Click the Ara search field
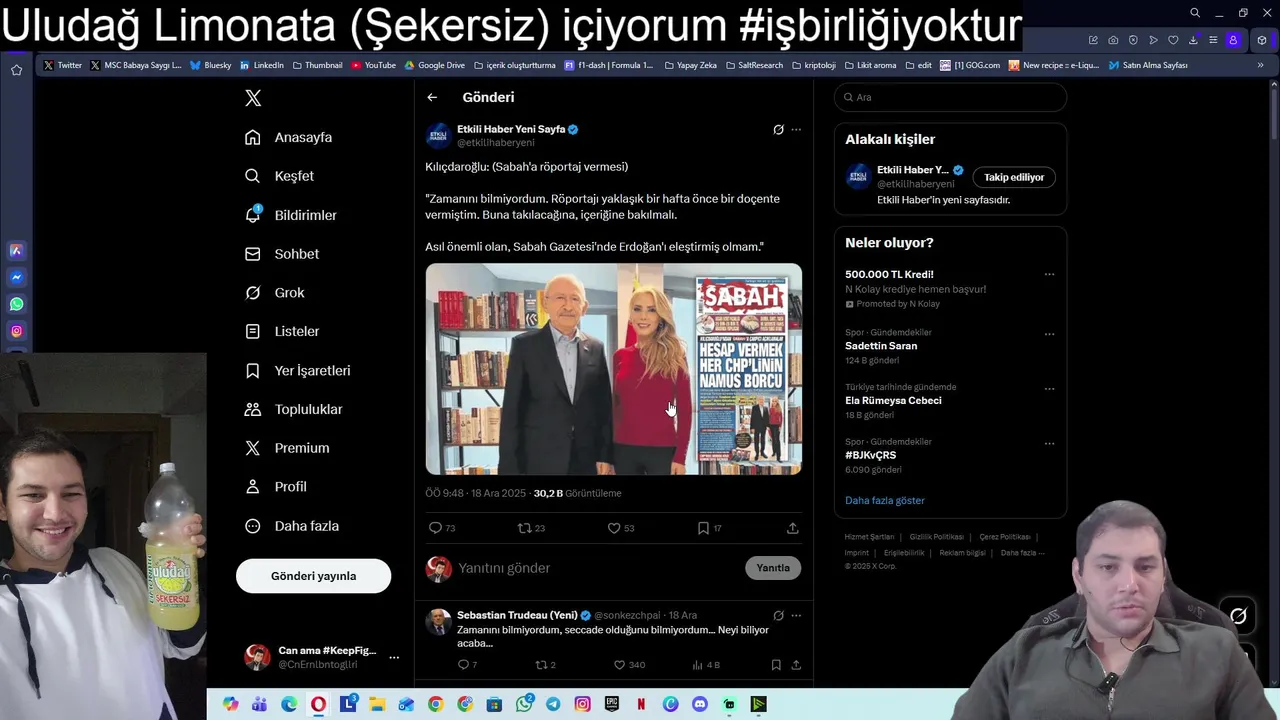 click(950, 97)
